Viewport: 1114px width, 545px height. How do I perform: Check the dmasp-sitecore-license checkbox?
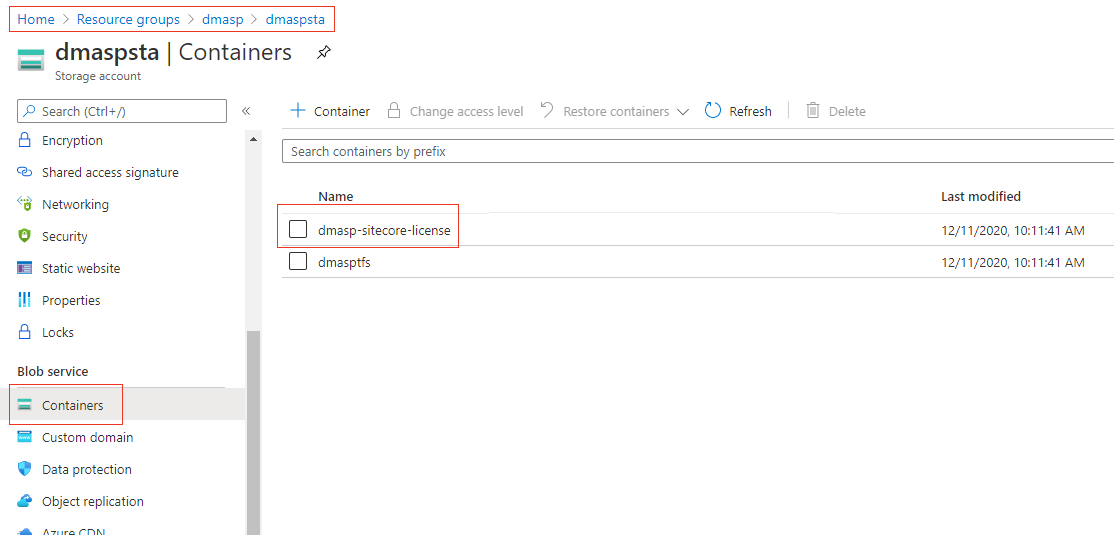[x=298, y=229]
